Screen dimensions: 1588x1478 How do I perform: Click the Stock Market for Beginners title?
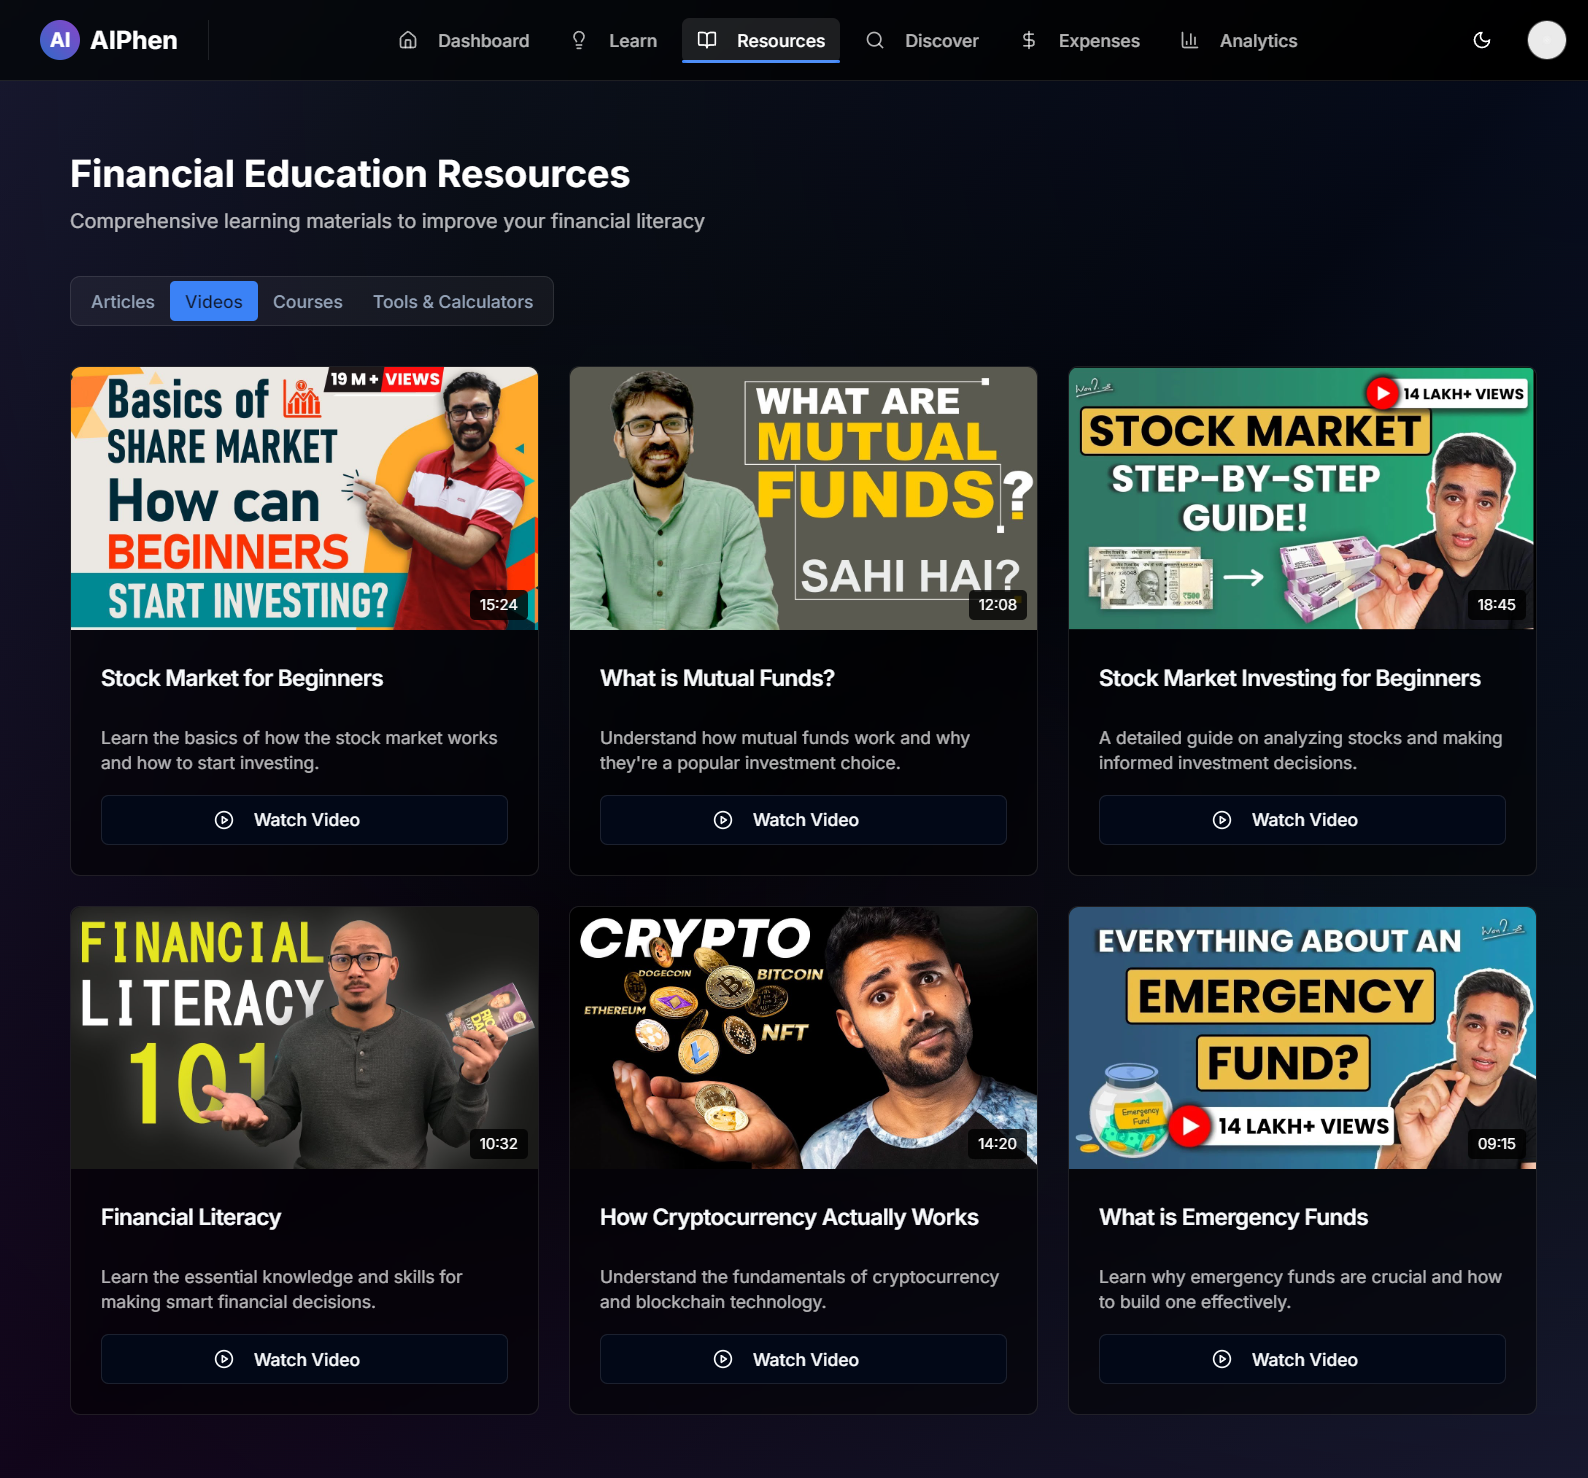click(242, 678)
